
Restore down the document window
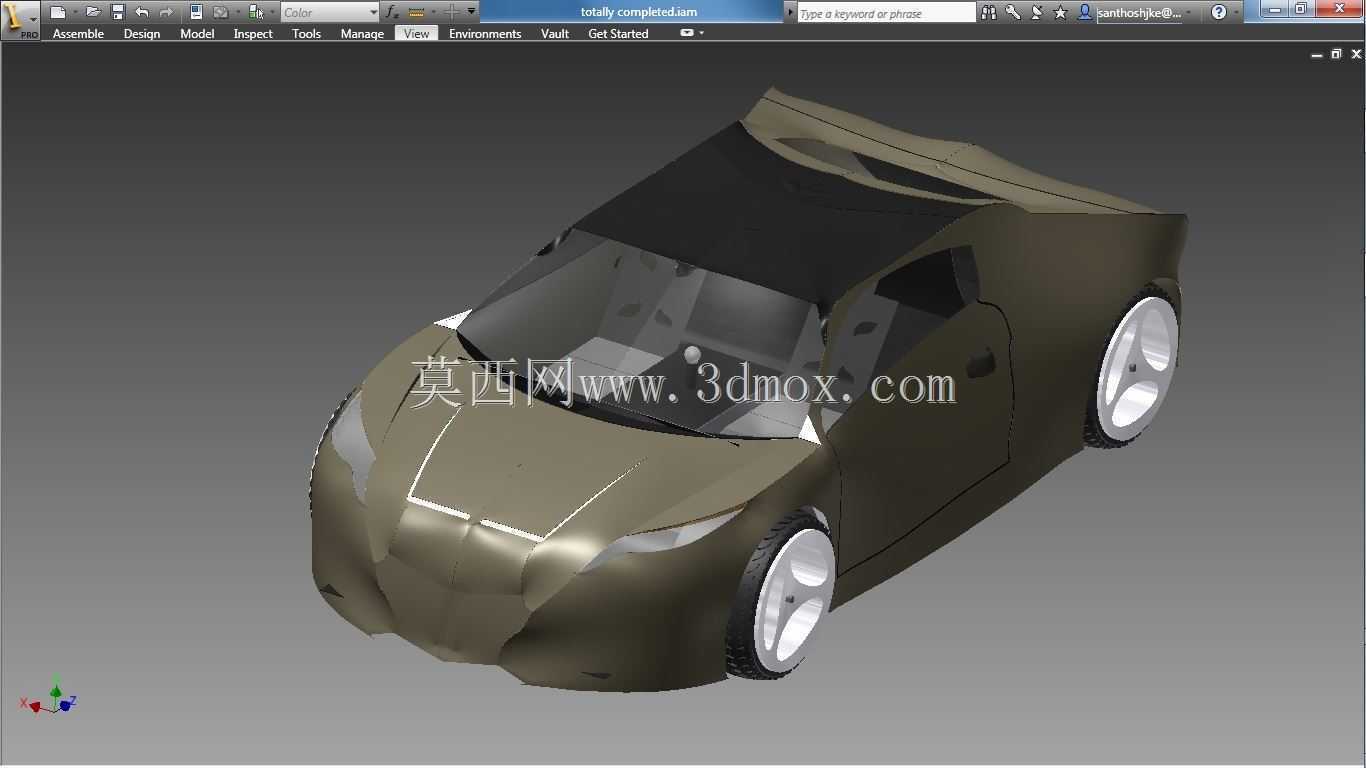click(x=1336, y=54)
